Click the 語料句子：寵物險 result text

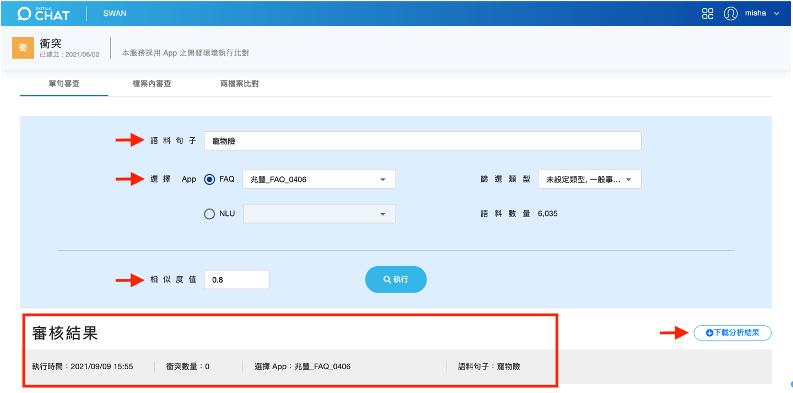(x=488, y=366)
